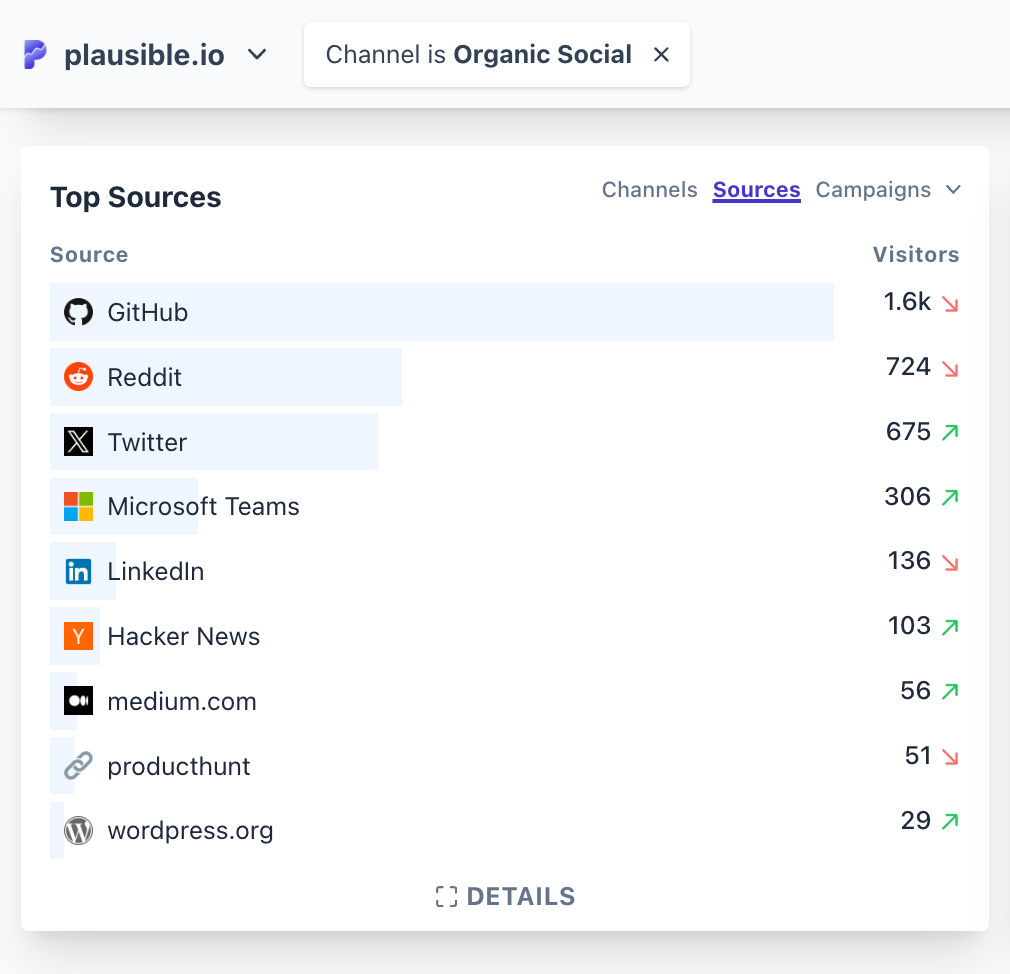The image size is (1010, 974).
Task: Select the Hacker News Y icon
Action: tap(78, 636)
